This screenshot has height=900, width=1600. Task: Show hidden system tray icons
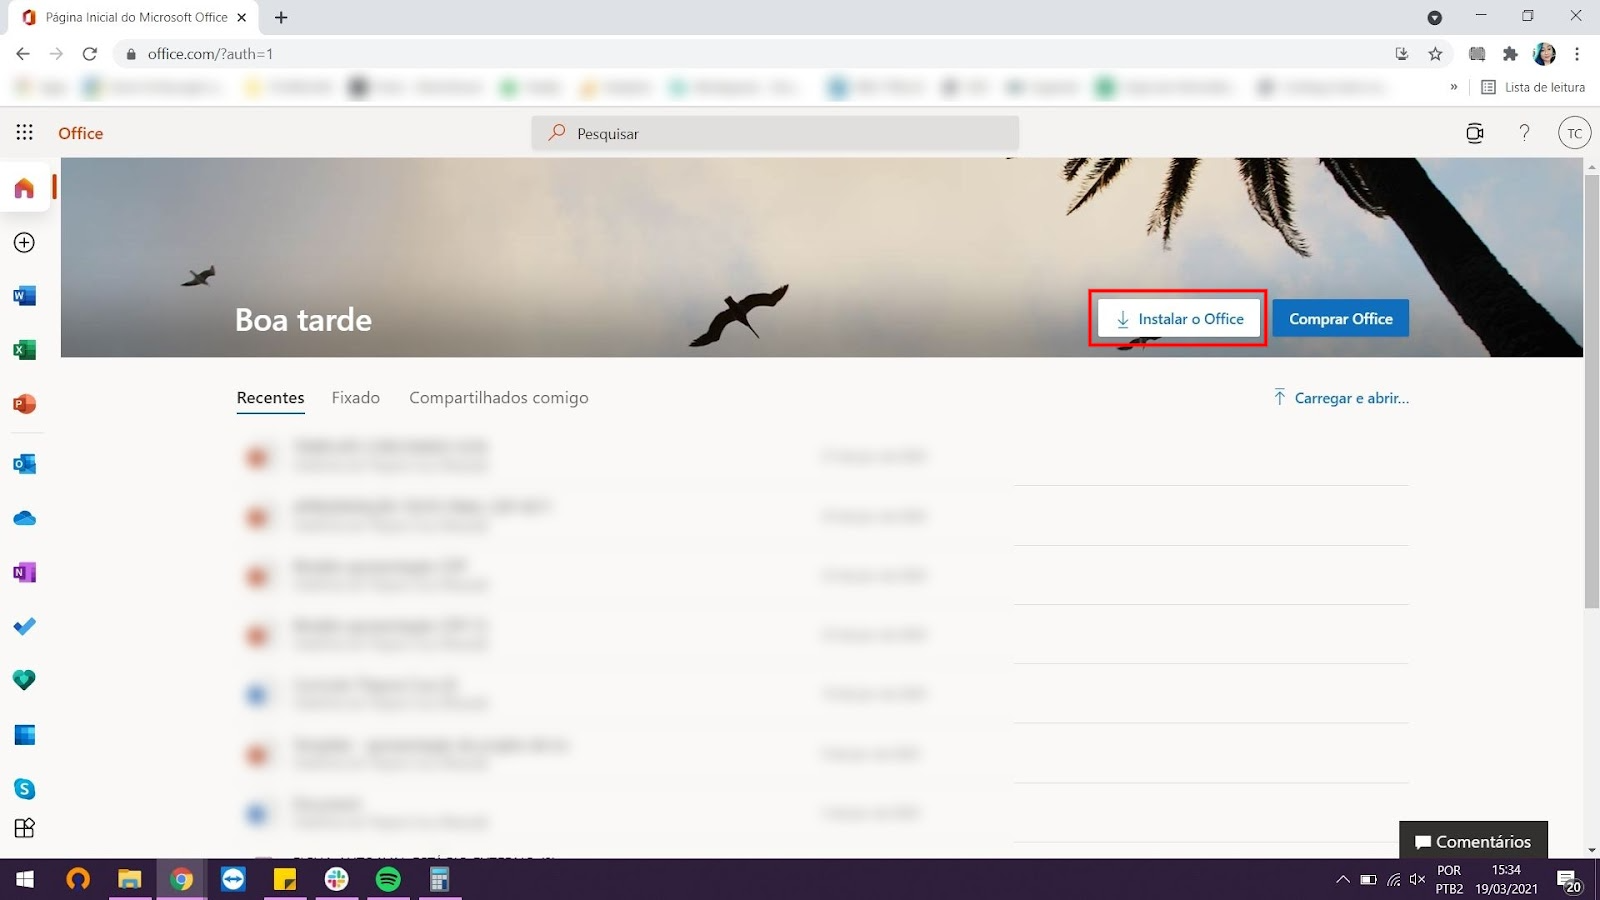point(1342,880)
